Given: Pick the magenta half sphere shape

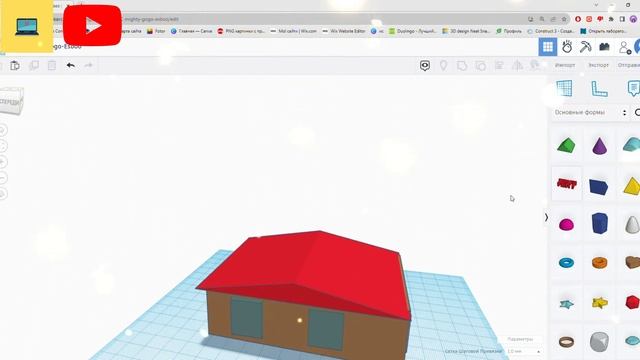Looking at the screenshot, I should click(x=566, y=224).
